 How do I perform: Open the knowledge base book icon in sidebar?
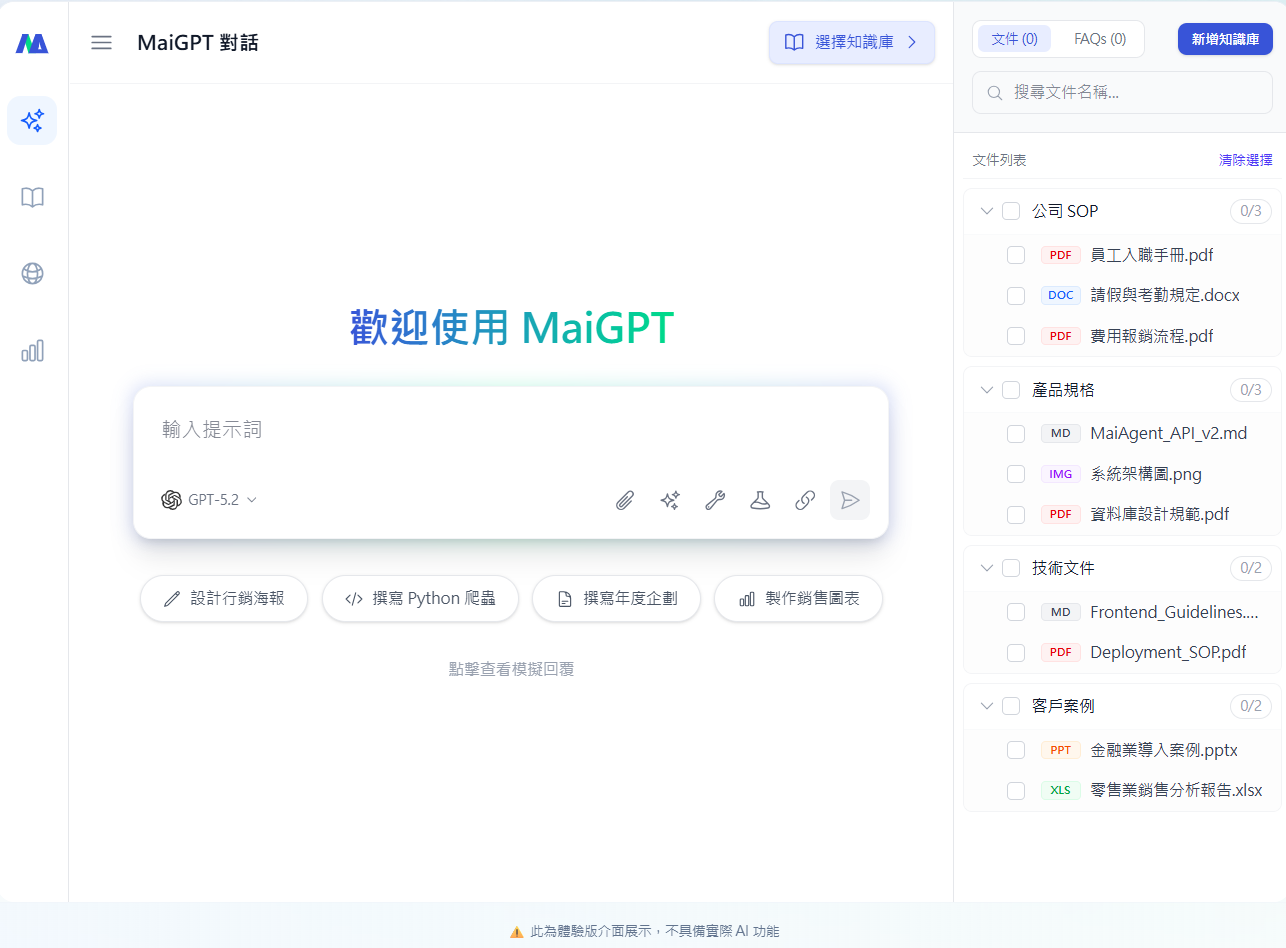32,197
